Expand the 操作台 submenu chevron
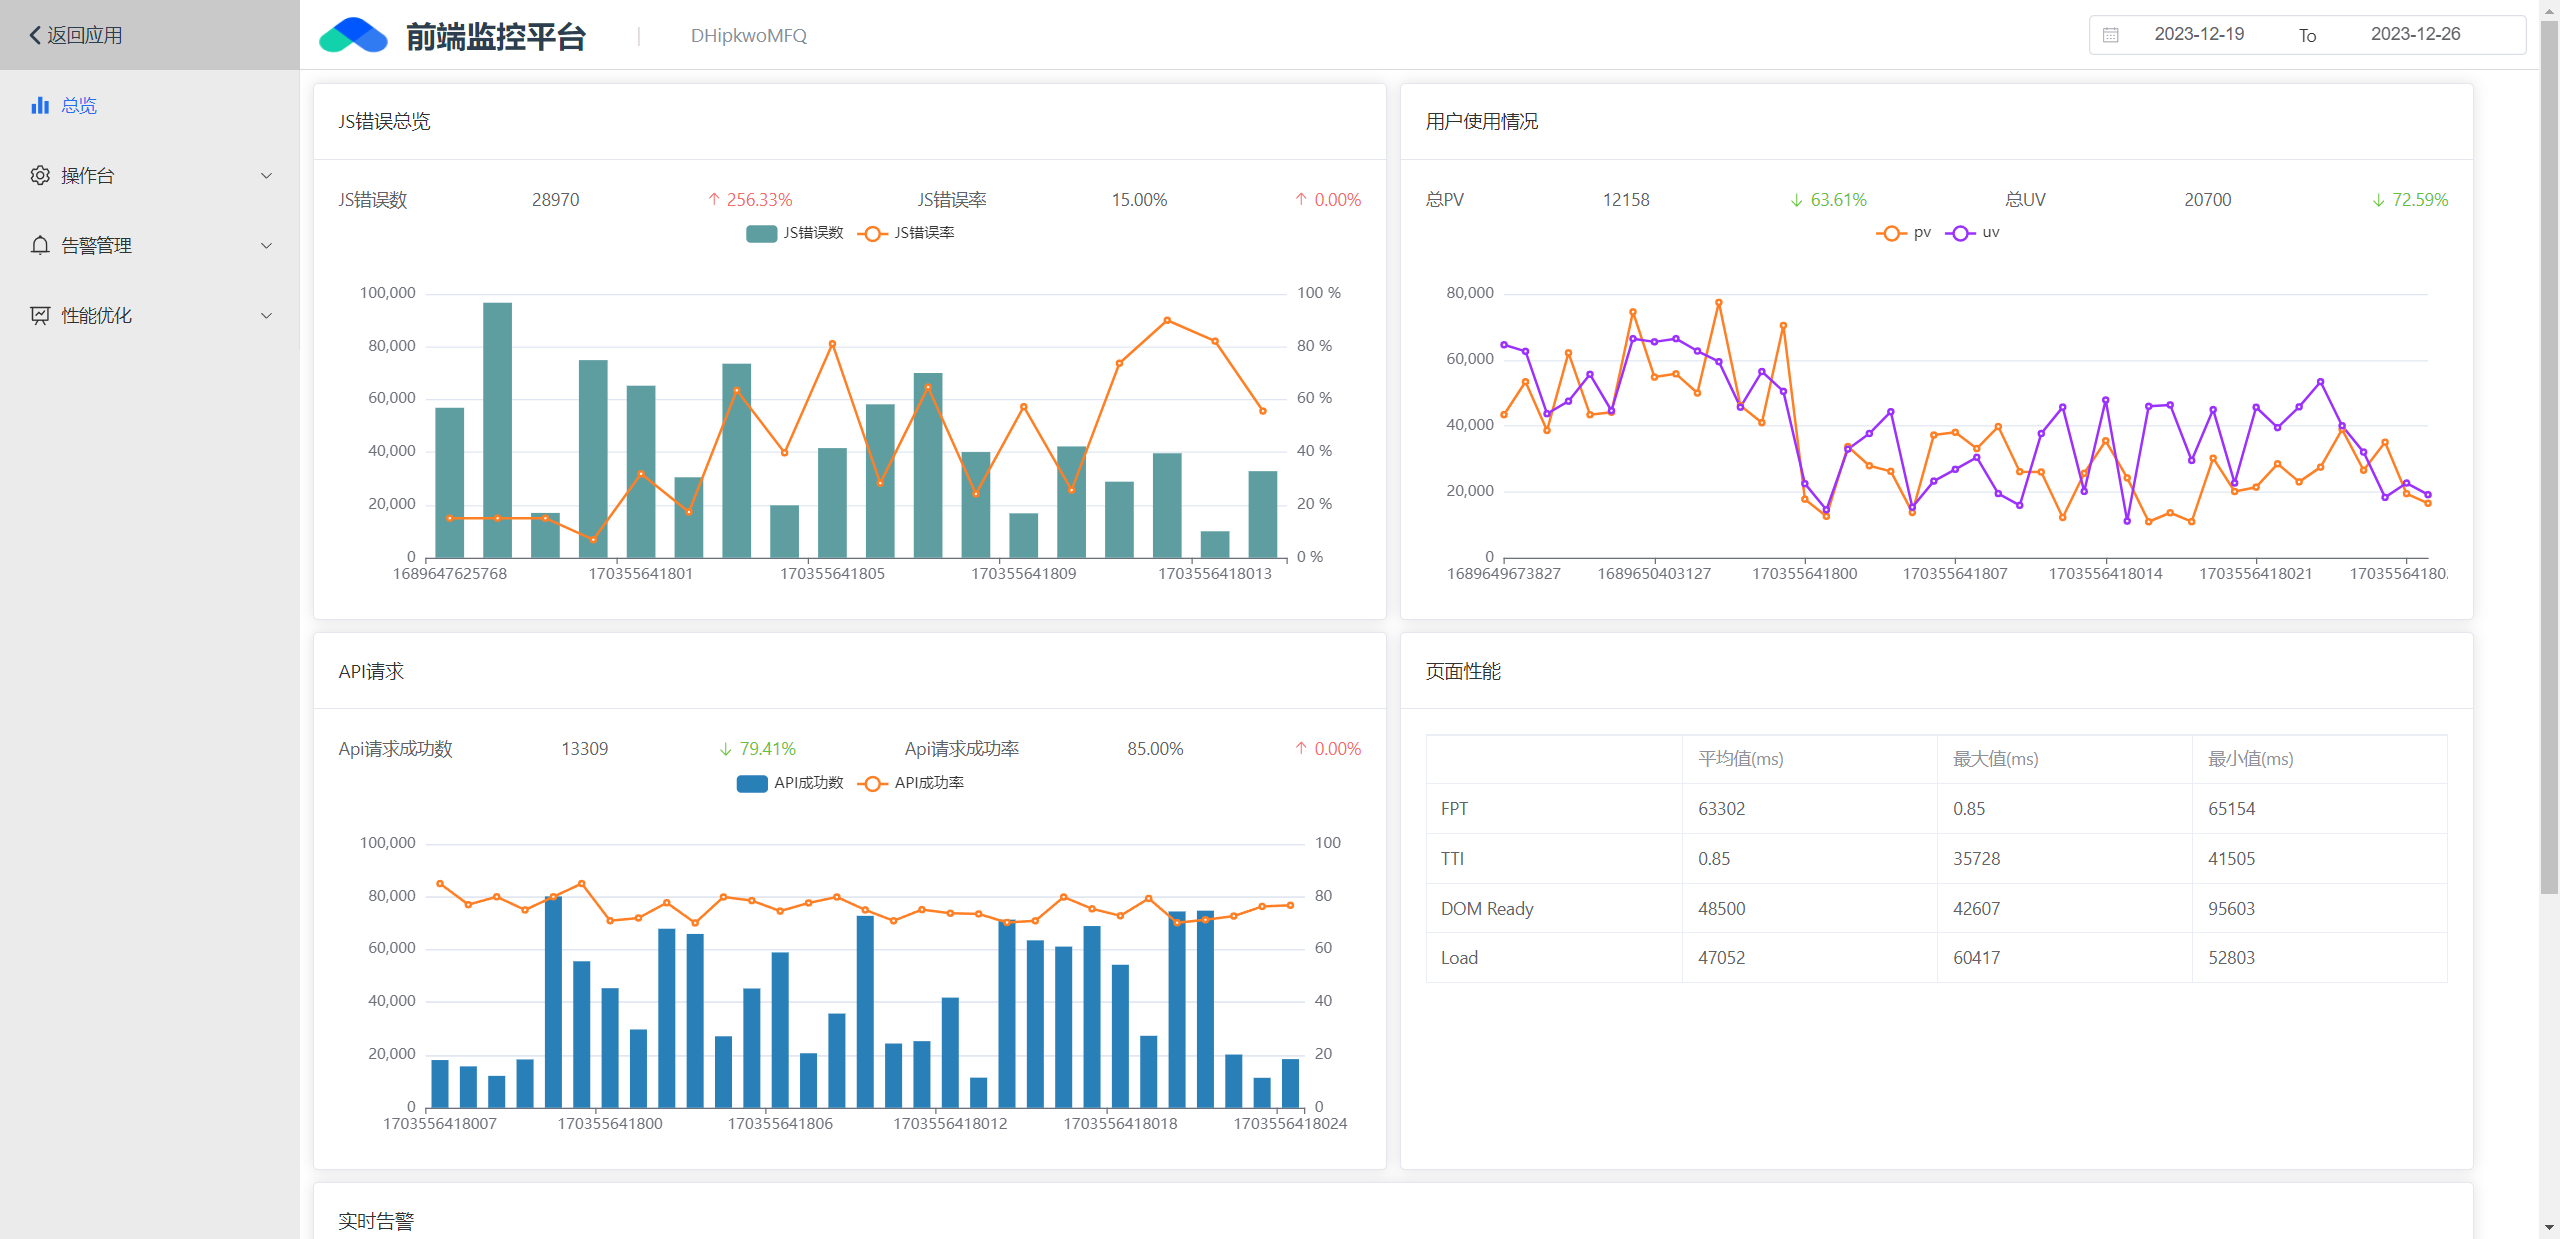 (266, 176)
